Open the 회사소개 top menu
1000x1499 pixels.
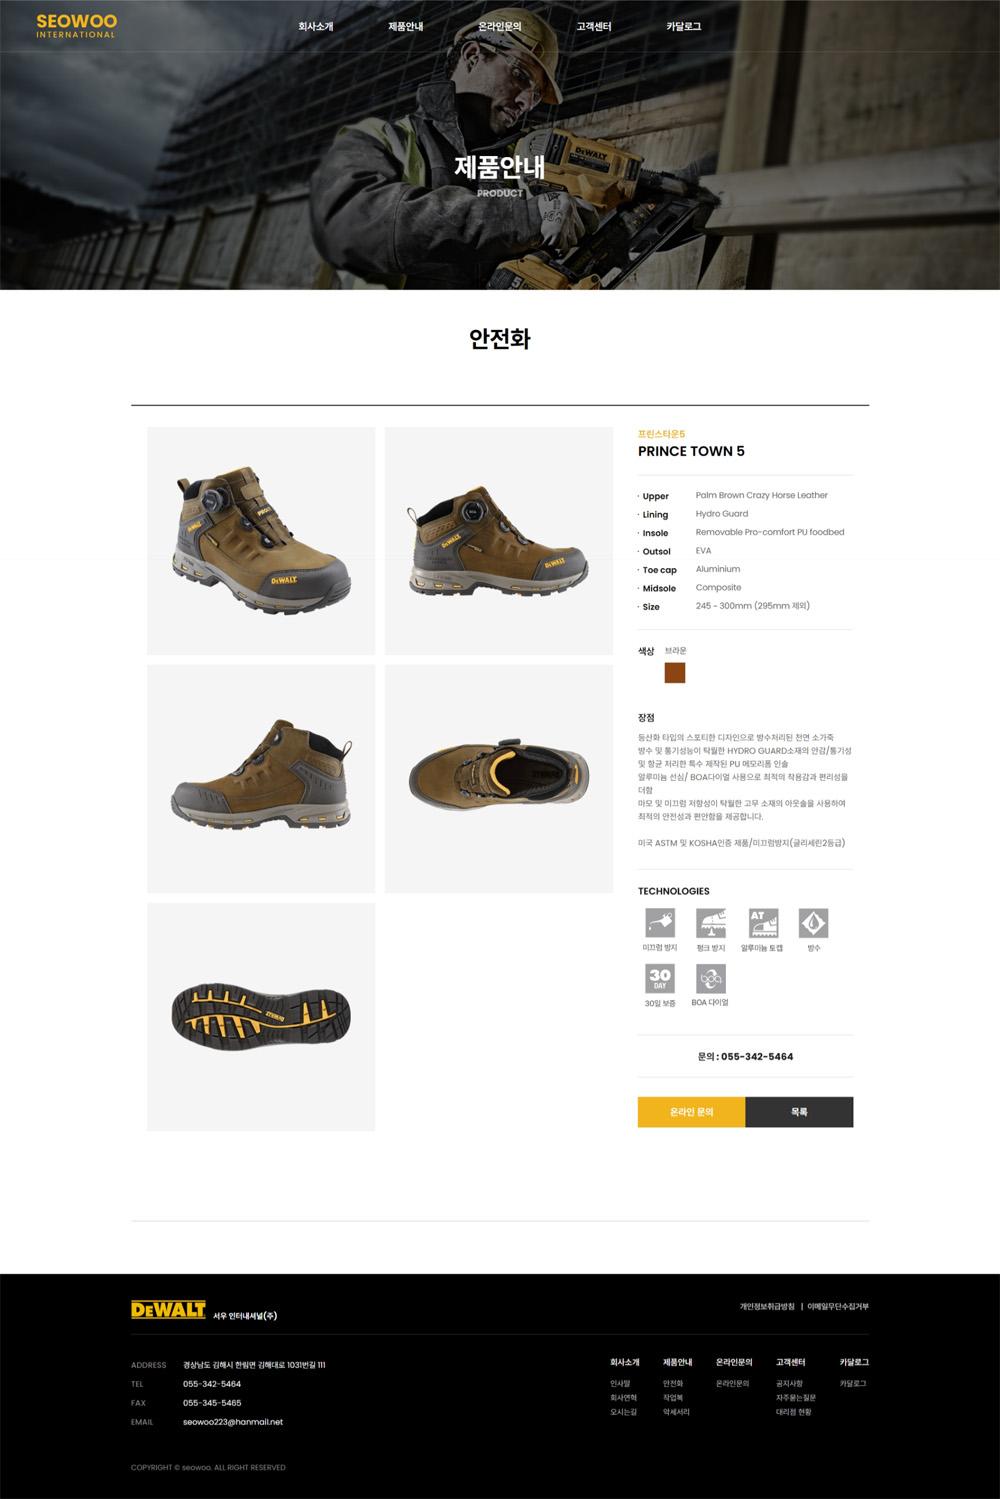[316, 26]
